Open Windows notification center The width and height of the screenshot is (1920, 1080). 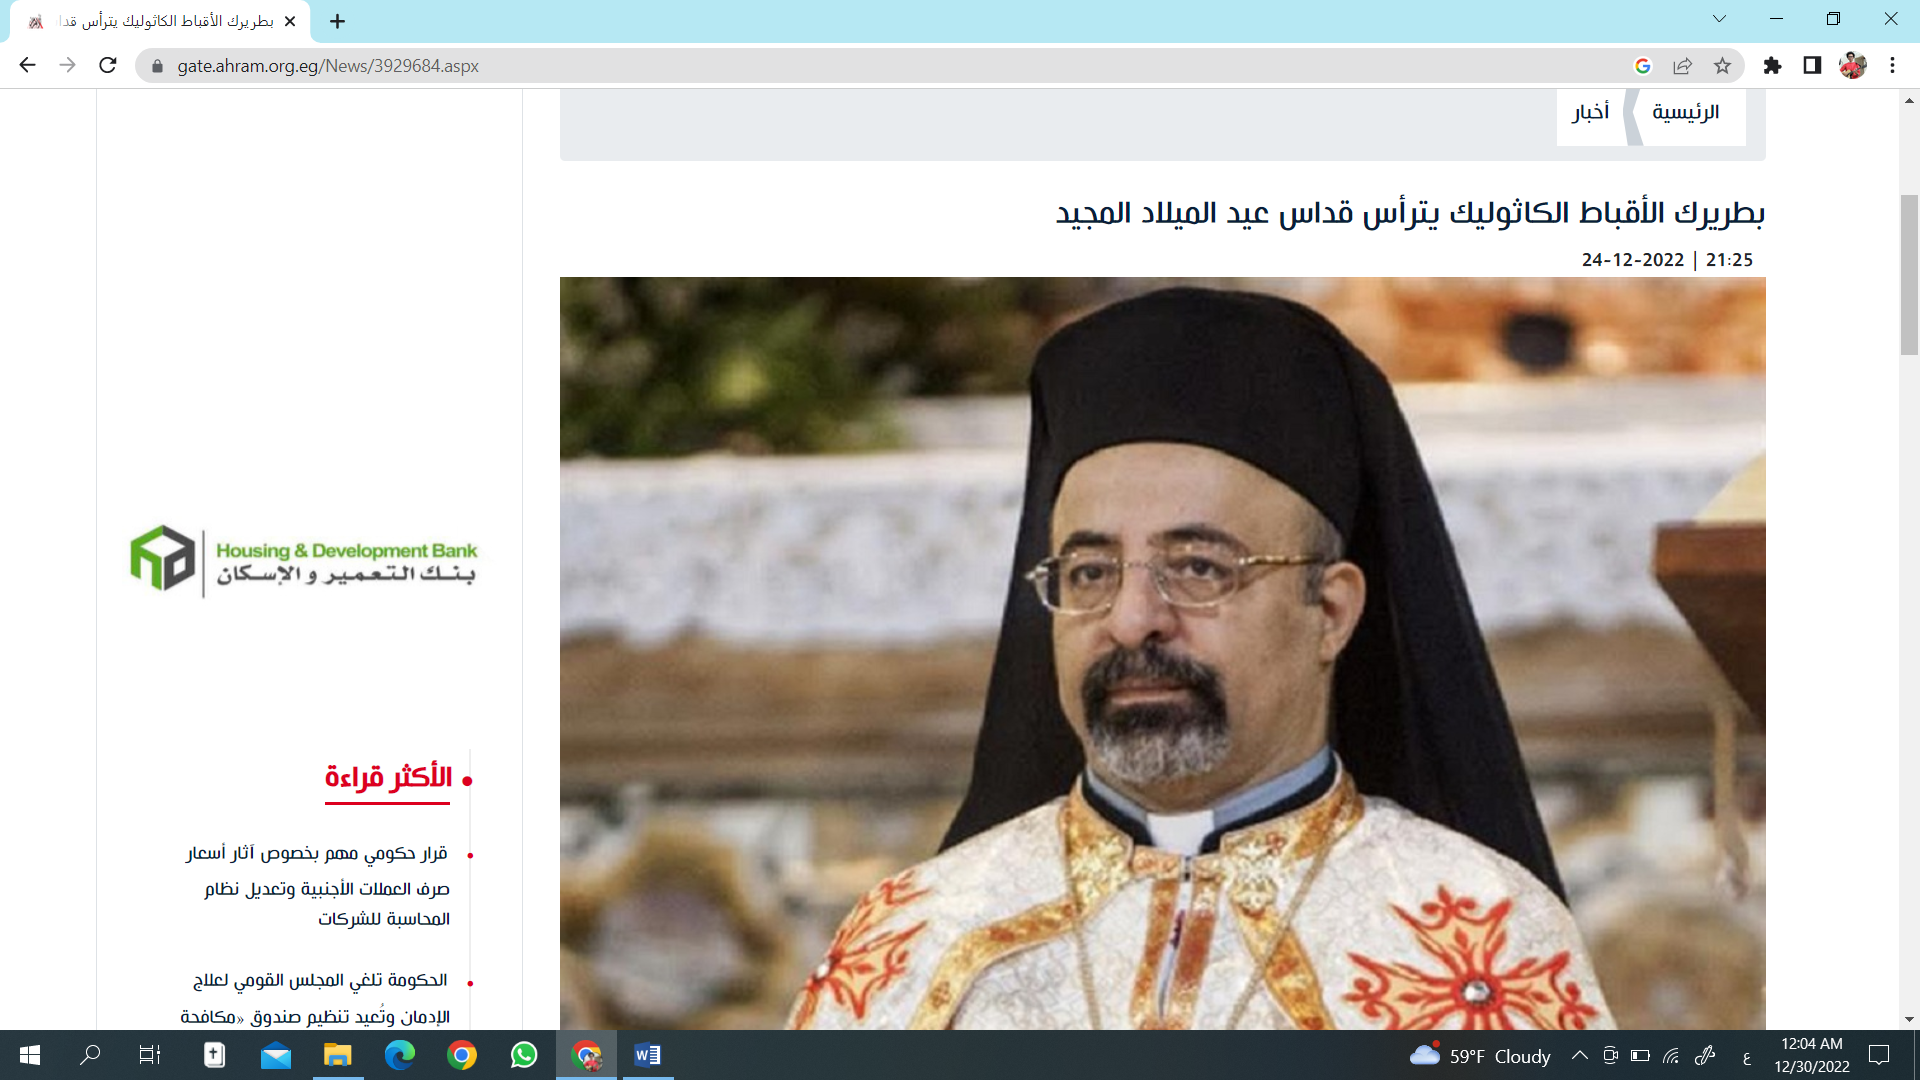click(x=1879, y=1055)
